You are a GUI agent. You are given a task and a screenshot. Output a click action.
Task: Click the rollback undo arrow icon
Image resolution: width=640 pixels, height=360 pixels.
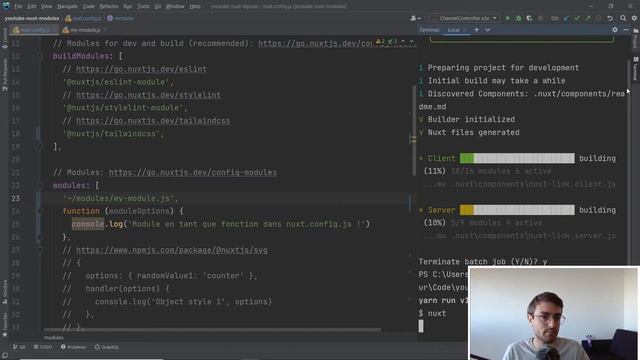(610, 18)
